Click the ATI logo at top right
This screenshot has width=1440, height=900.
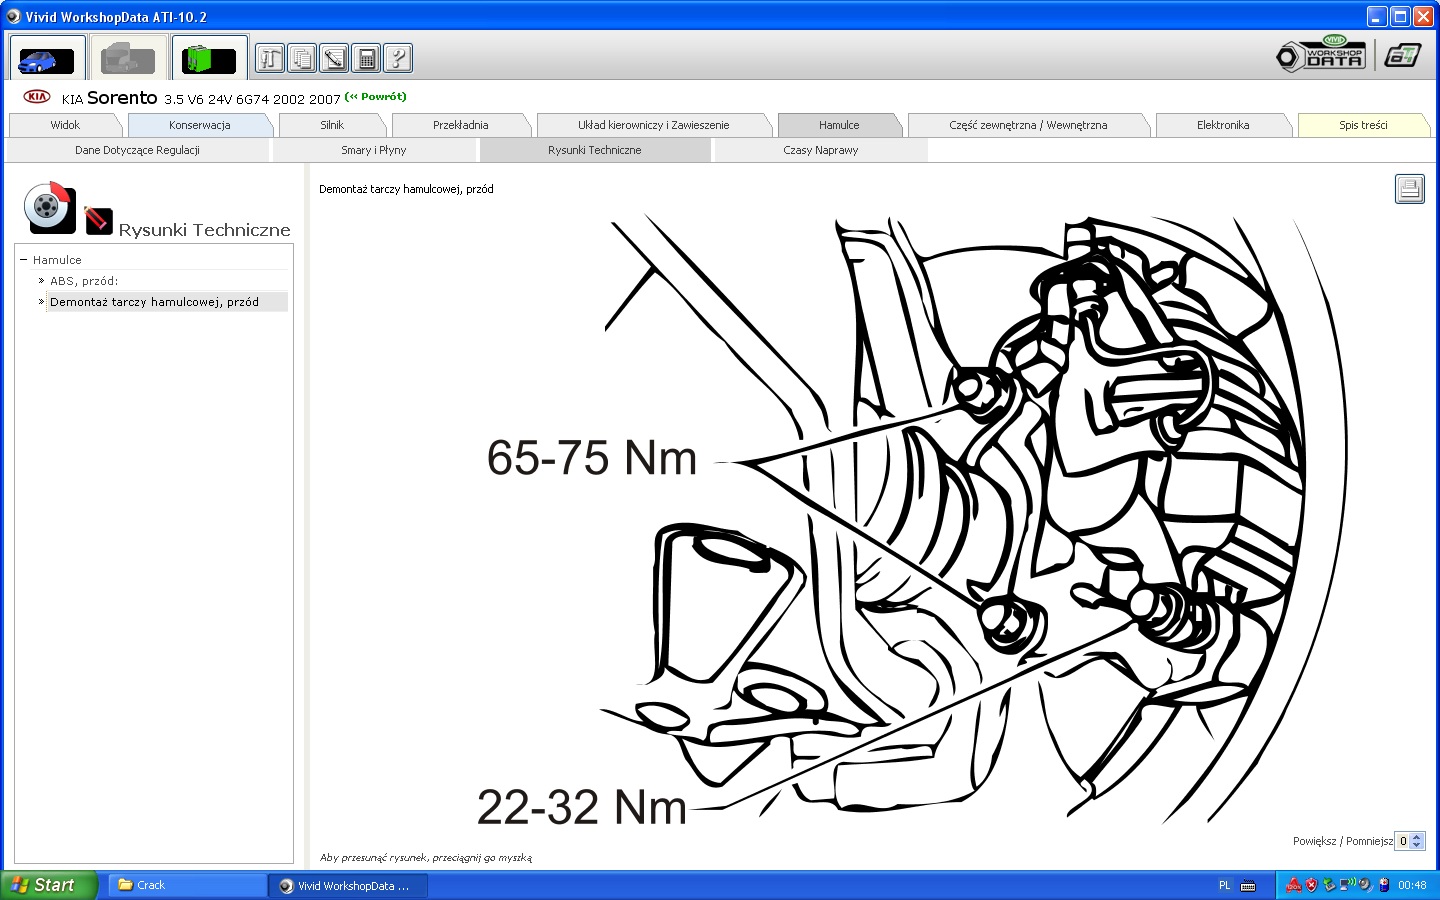pyautogui.click(x=1402, y=56)
